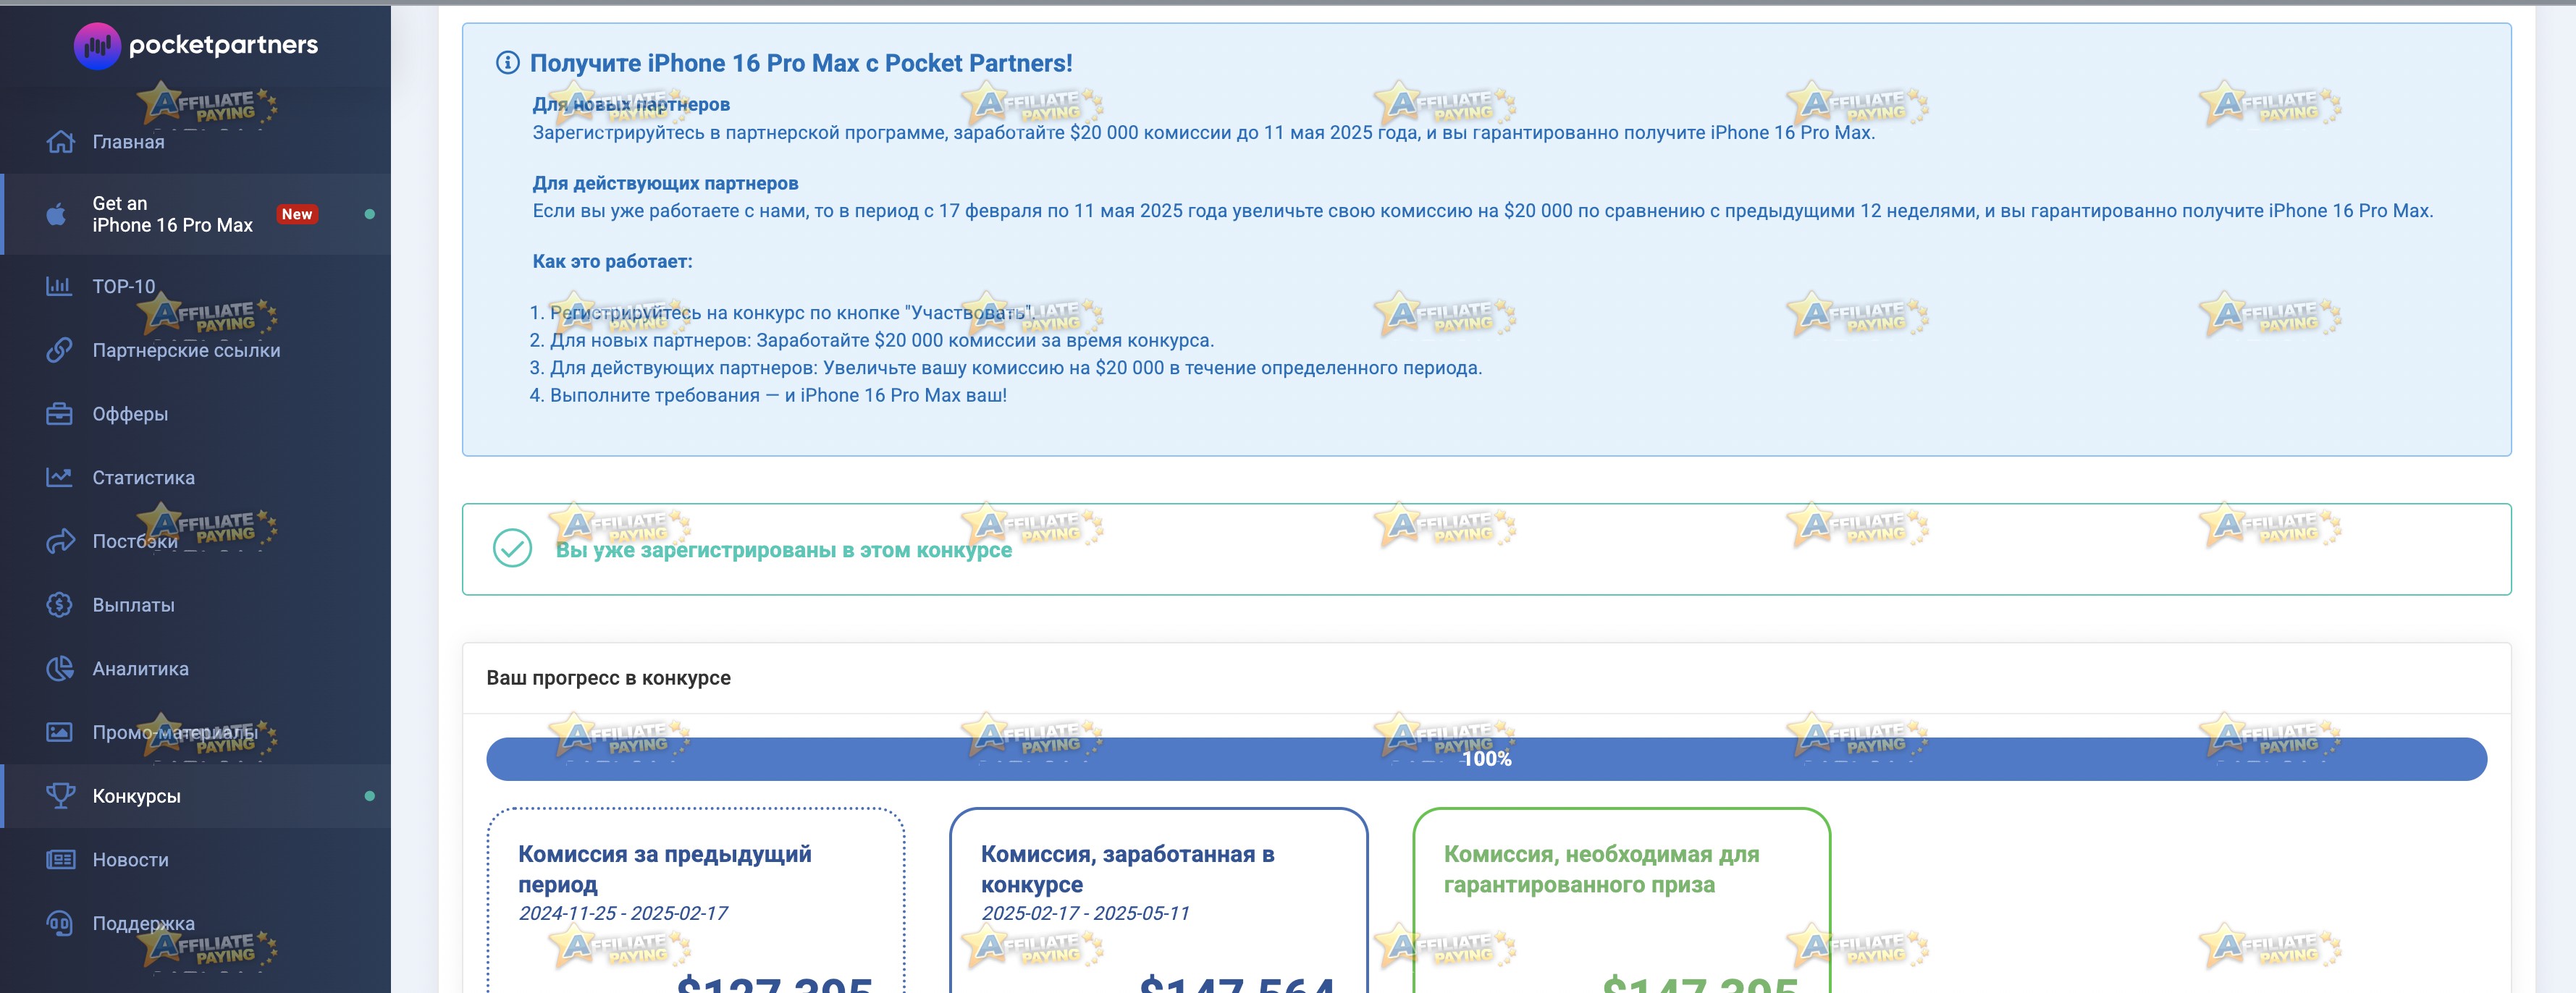Click the image icon beside Промо-материалы

[59, 732]
